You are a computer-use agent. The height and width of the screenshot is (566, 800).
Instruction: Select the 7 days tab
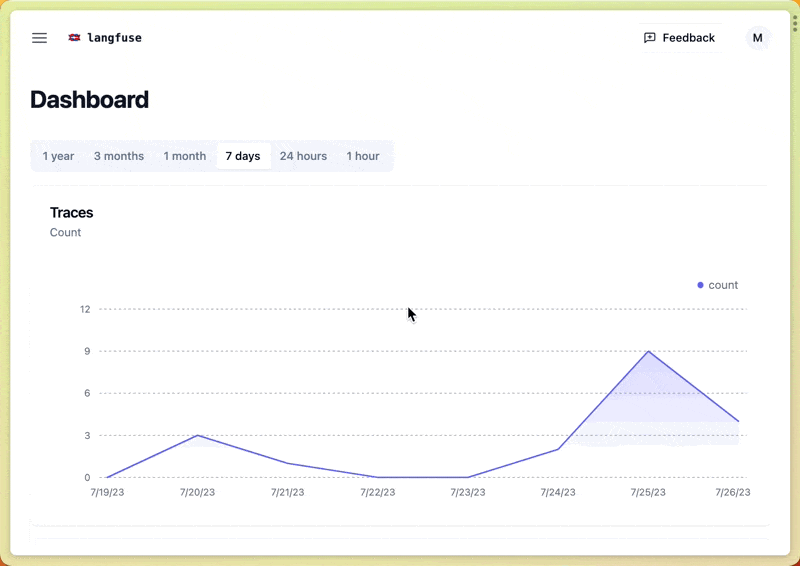[x=243, y=156]
